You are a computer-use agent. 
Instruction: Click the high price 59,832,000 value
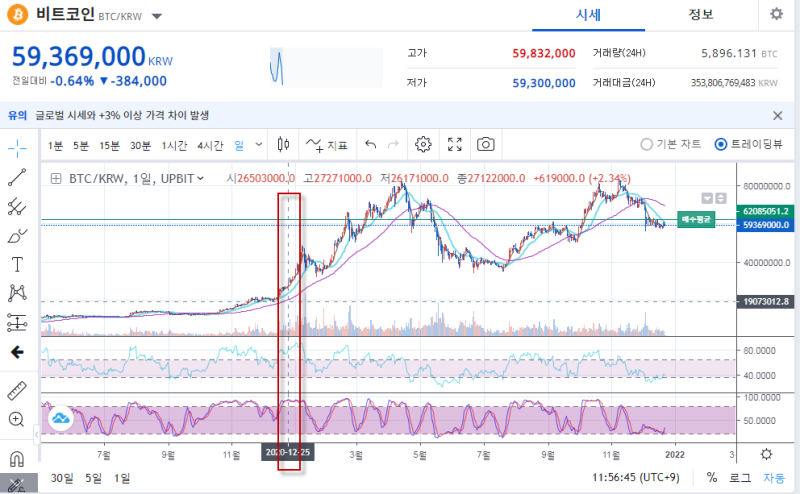click(543, 54)
